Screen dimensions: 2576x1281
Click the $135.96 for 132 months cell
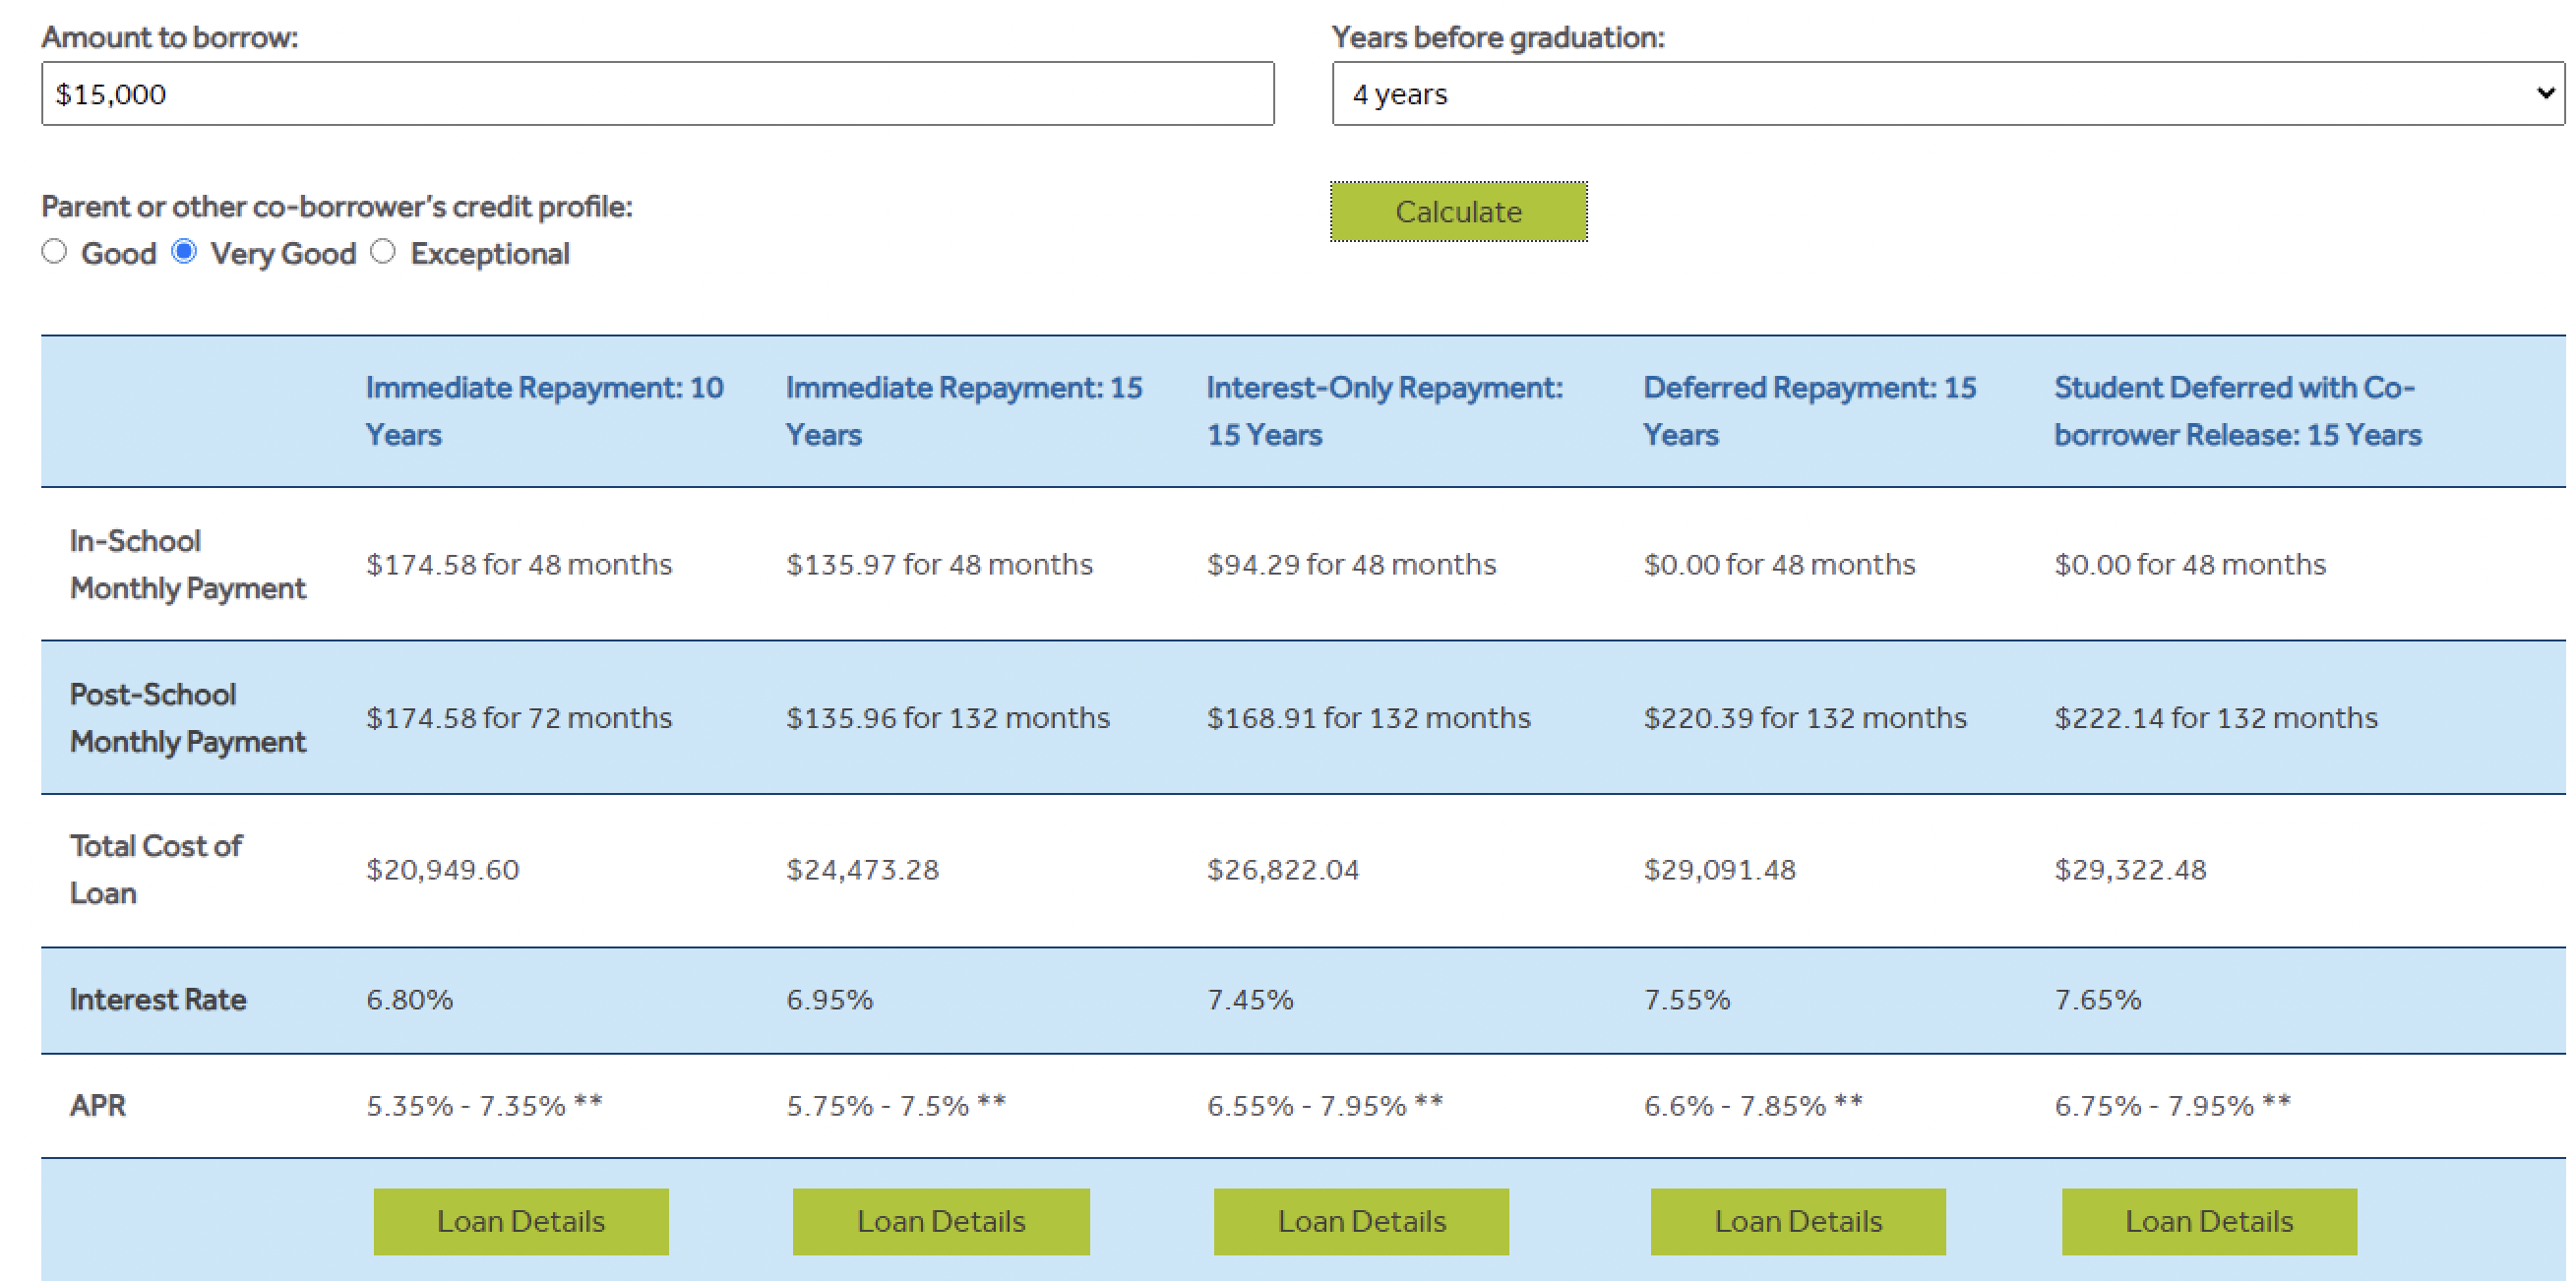pos(948,718)
